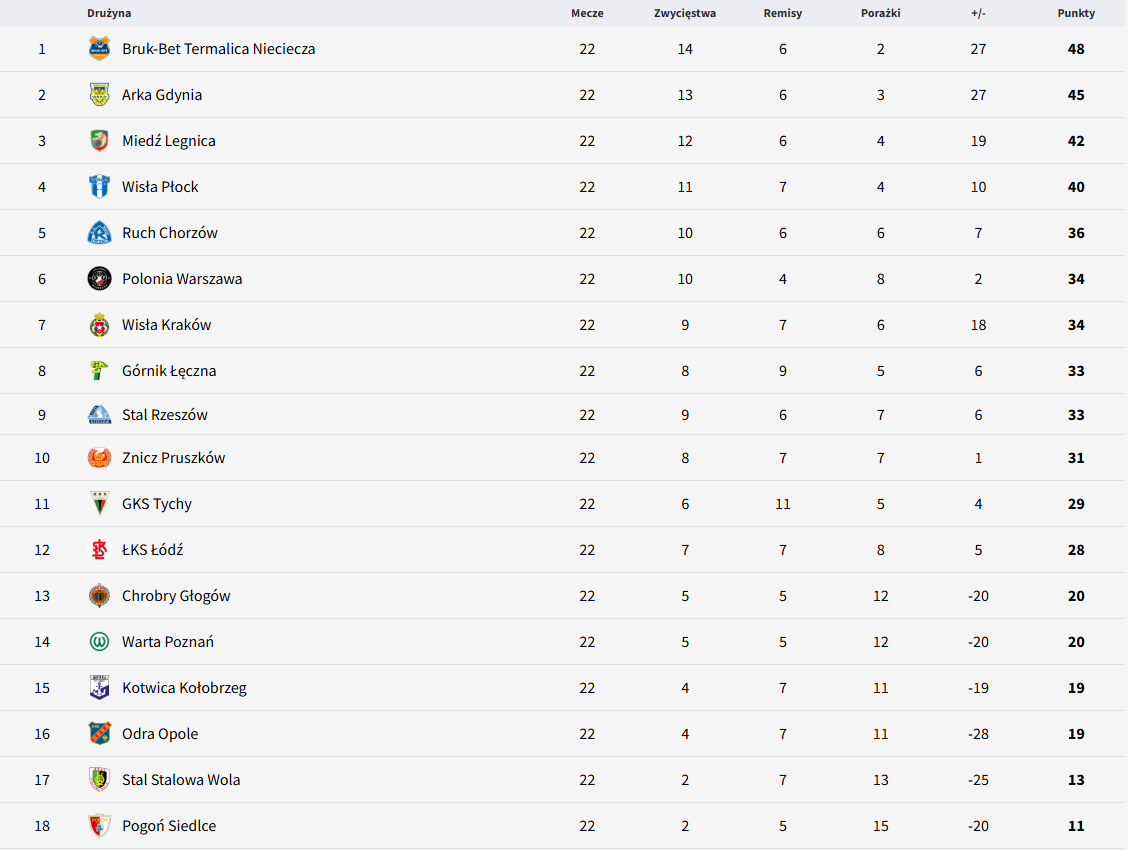Open the Kotwica Kołobrzeg team name

click(184, 688)
